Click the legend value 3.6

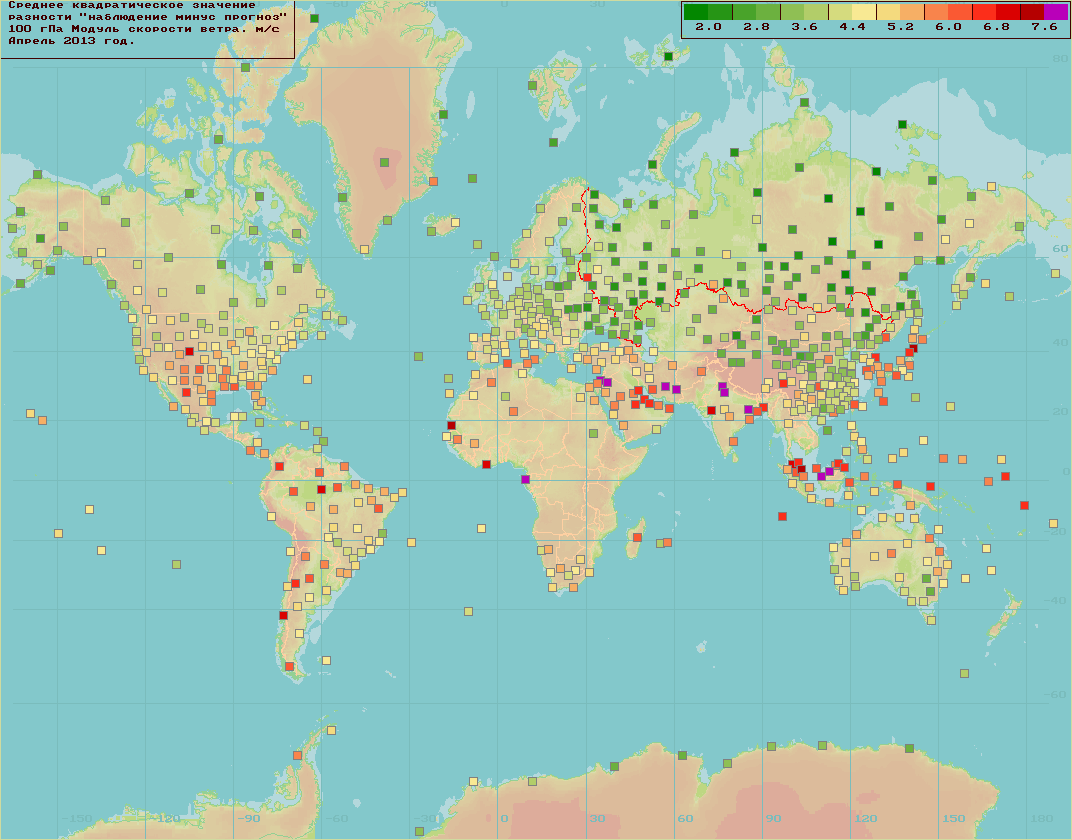[x=804, y=27]
